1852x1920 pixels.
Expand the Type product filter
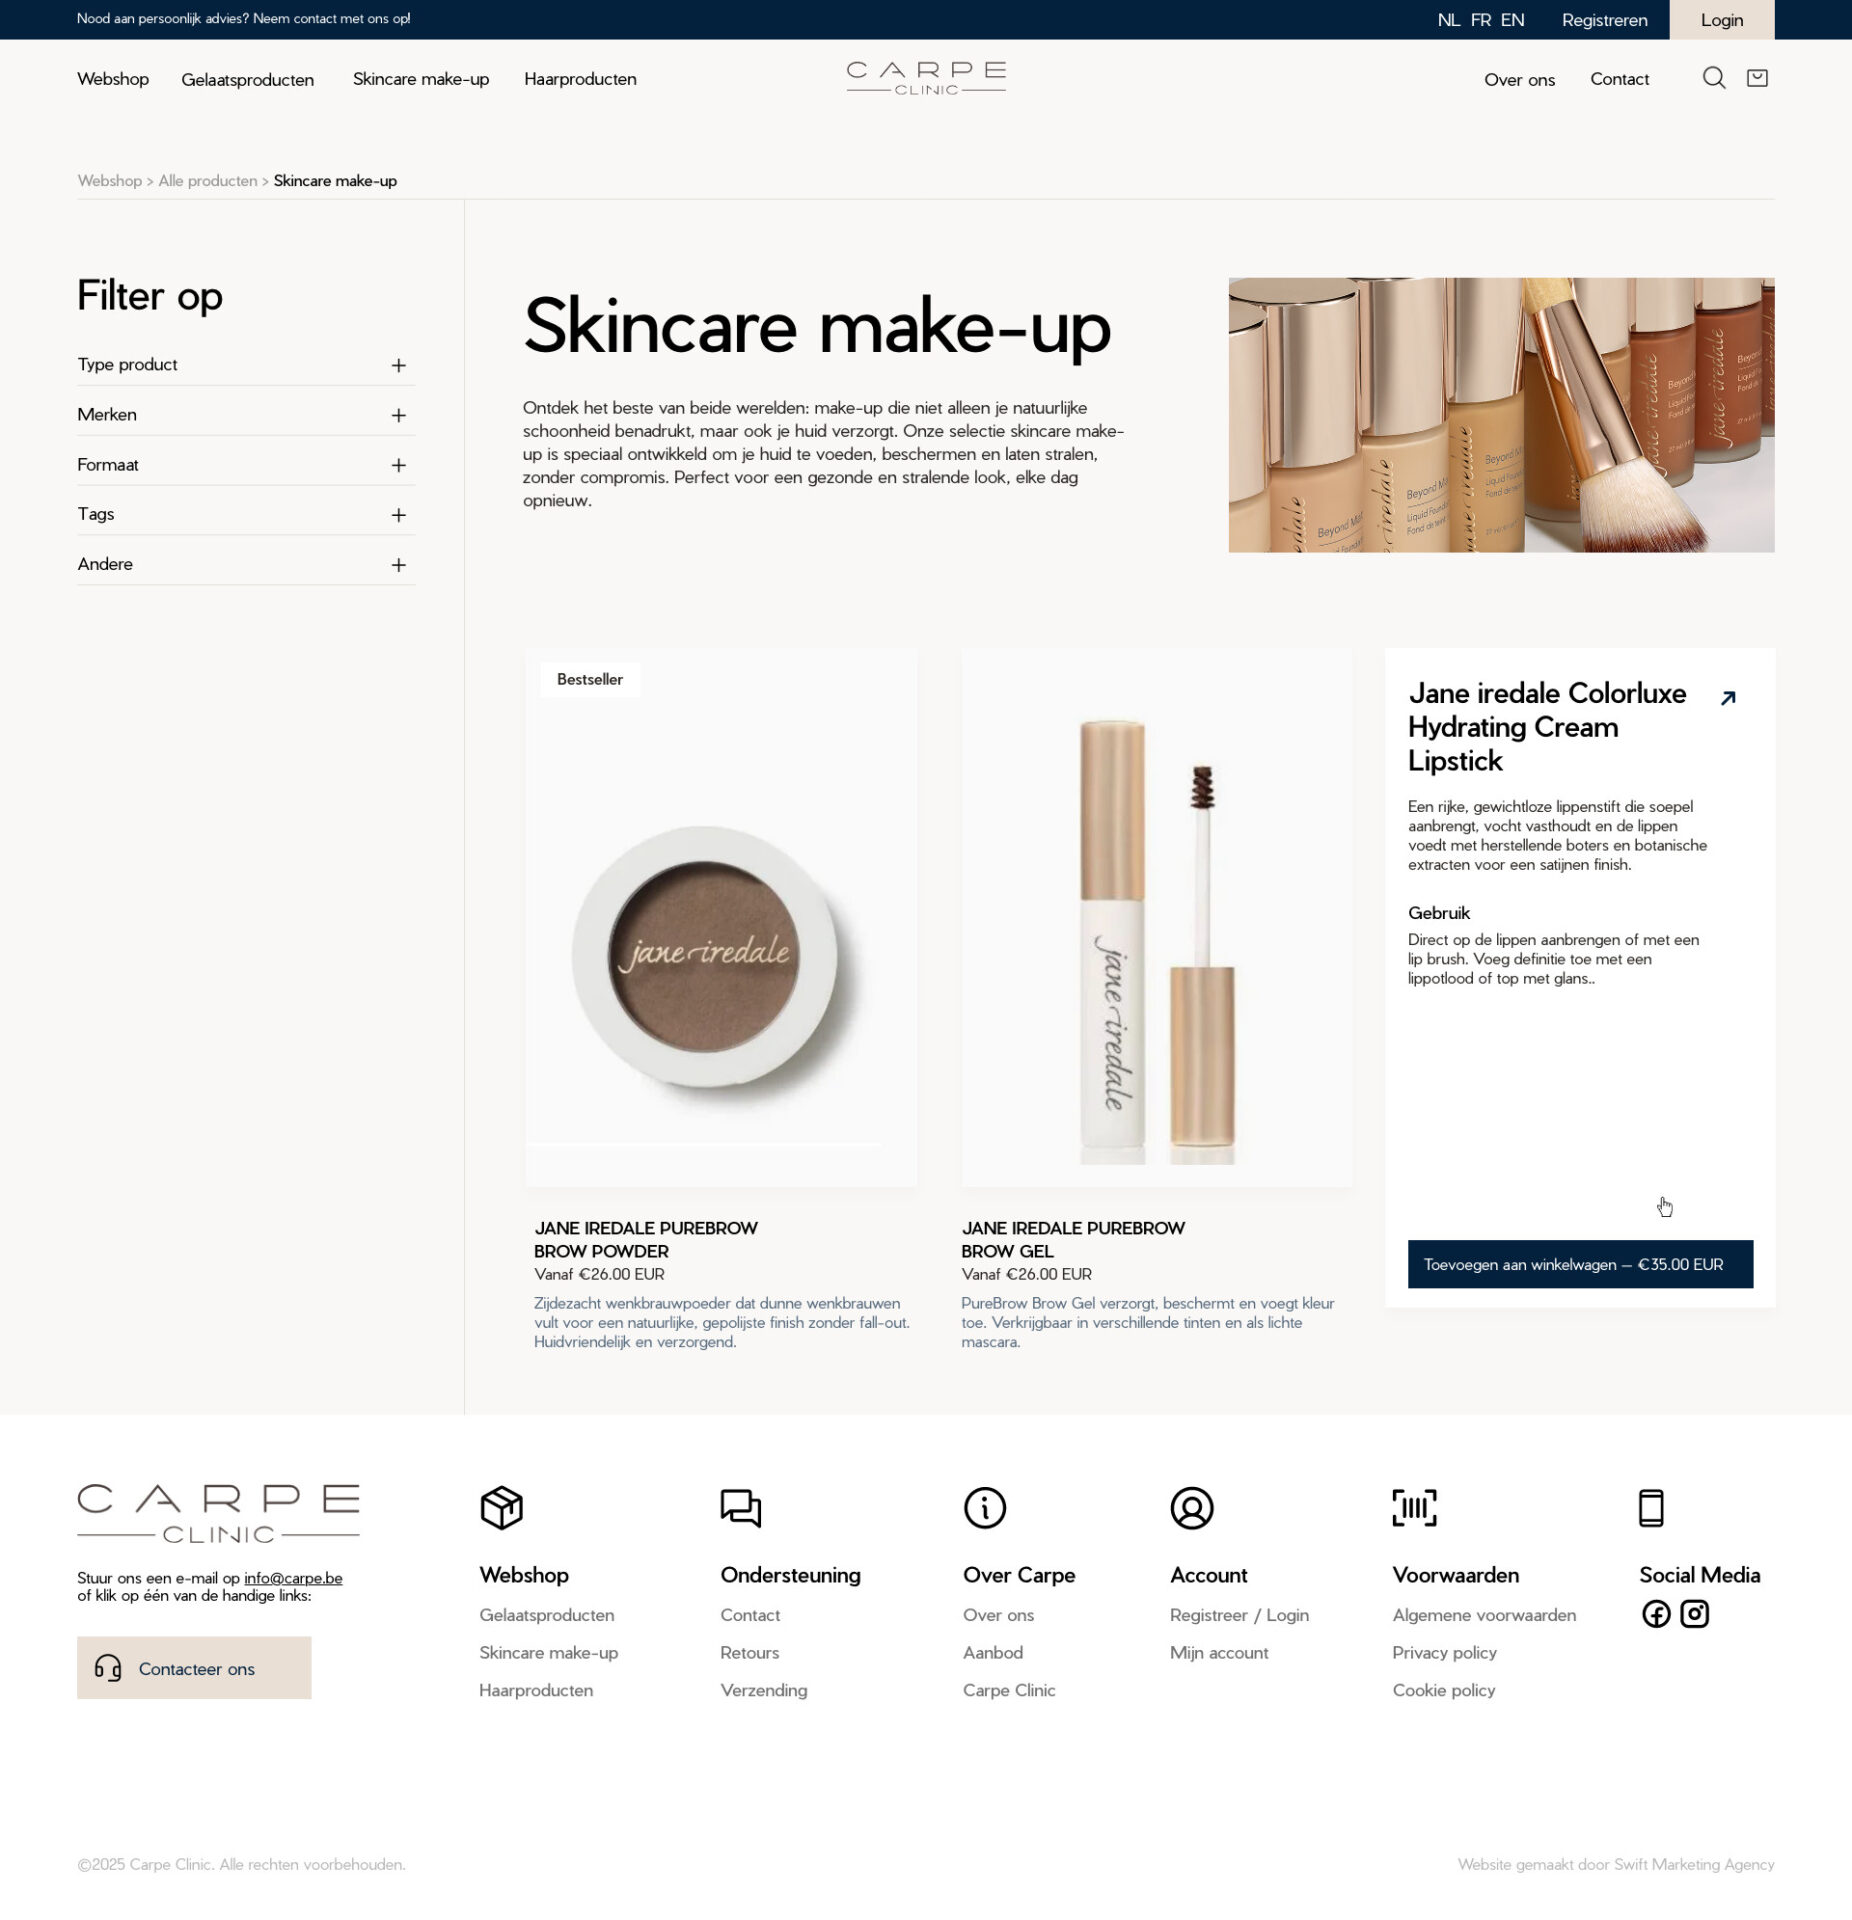[x=398, y=366]
